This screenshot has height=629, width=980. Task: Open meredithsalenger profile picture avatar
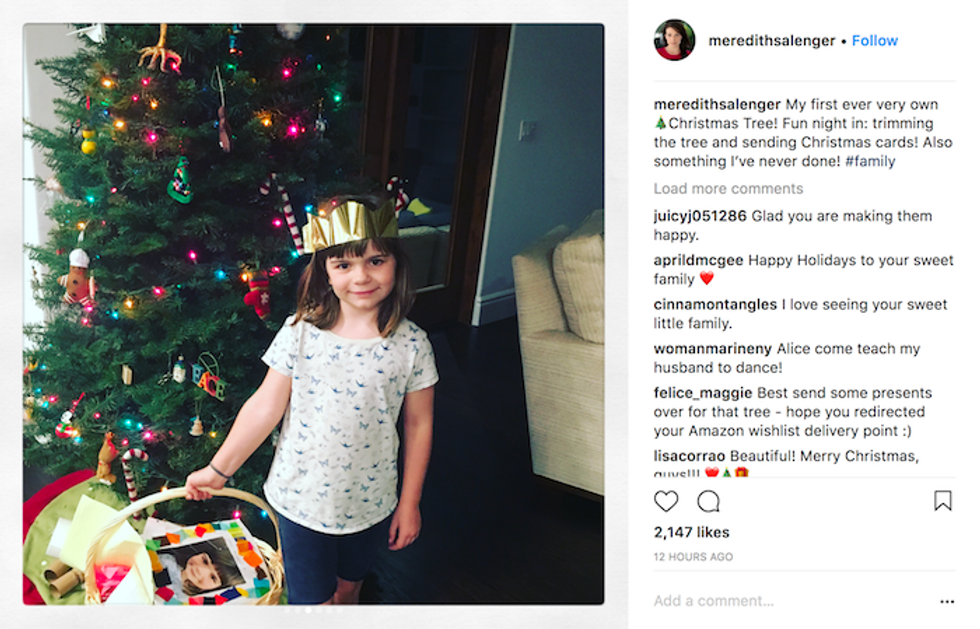[x=674, y=40]
